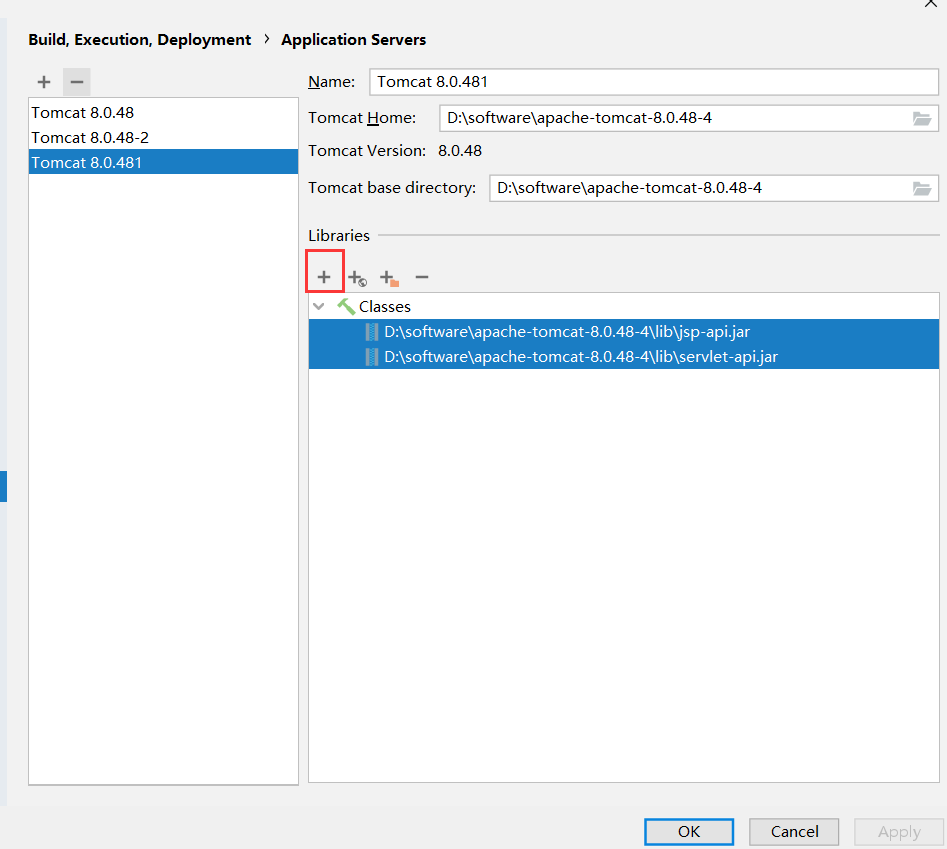Screen dimensions: 947x849
Task: Add library from URL with globe-plus icon
Action: tap(358, 278)
